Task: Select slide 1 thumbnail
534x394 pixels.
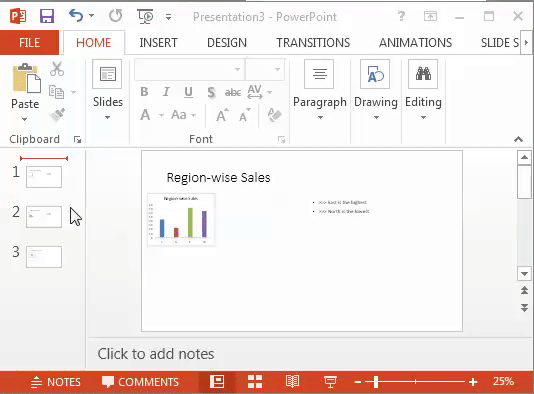Action: pos(44,177)
